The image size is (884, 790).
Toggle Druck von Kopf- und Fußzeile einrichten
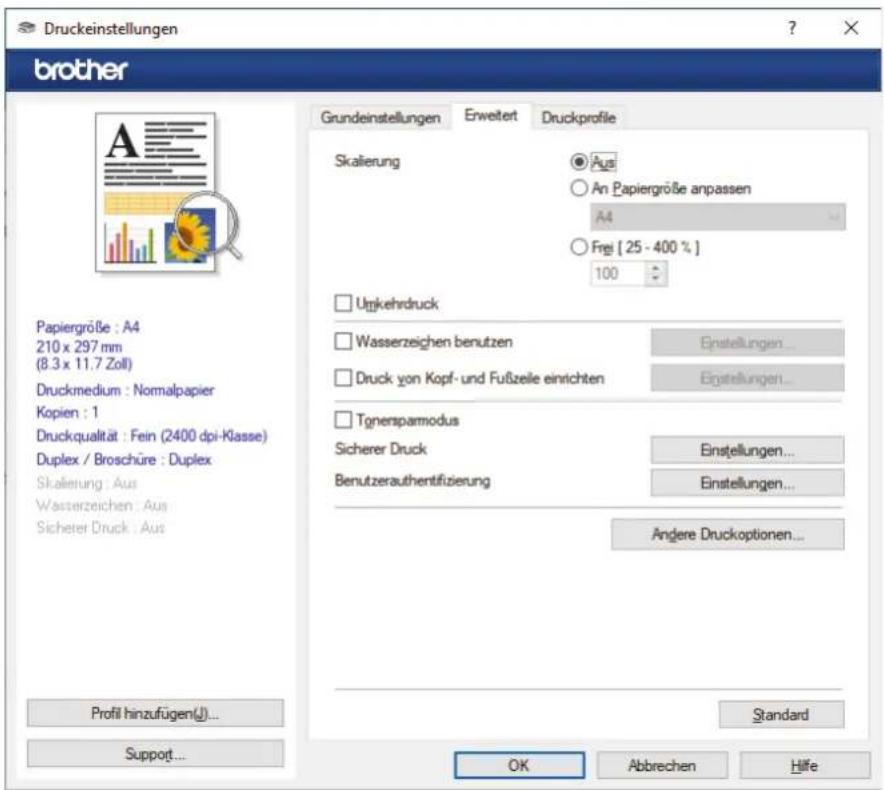click(x=343, y=378)
